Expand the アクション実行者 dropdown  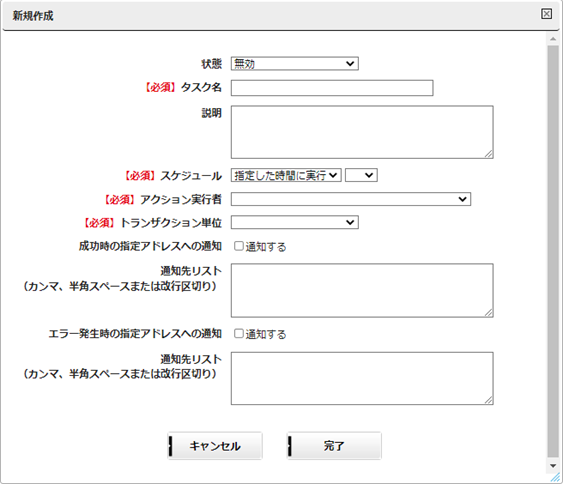351,199
